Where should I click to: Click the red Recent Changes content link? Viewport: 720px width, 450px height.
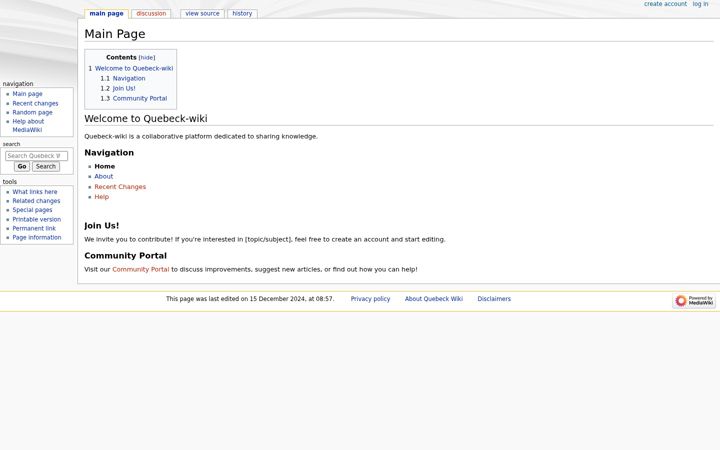pos(120,187)
